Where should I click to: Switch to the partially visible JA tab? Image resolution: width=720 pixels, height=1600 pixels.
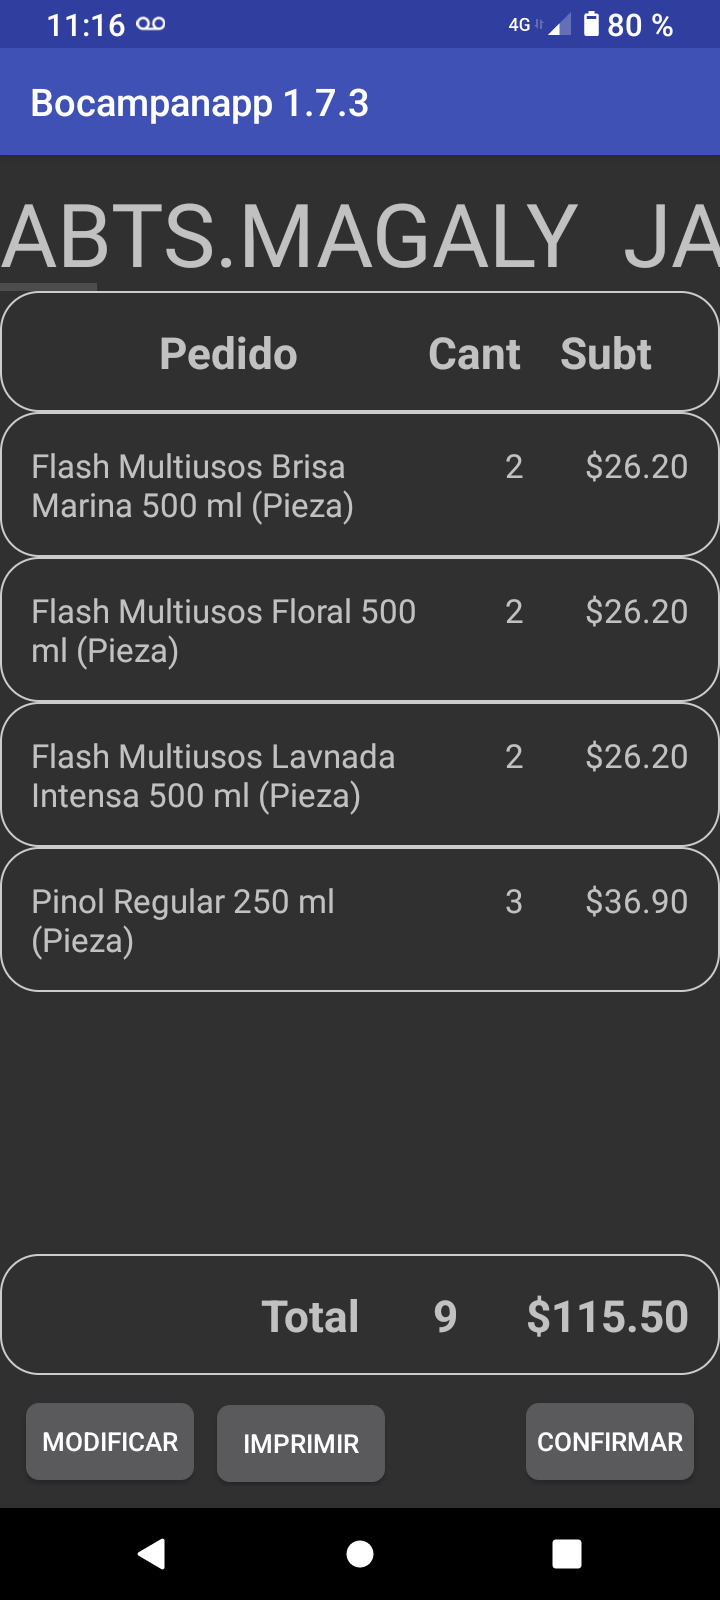(x=672, y=238)
